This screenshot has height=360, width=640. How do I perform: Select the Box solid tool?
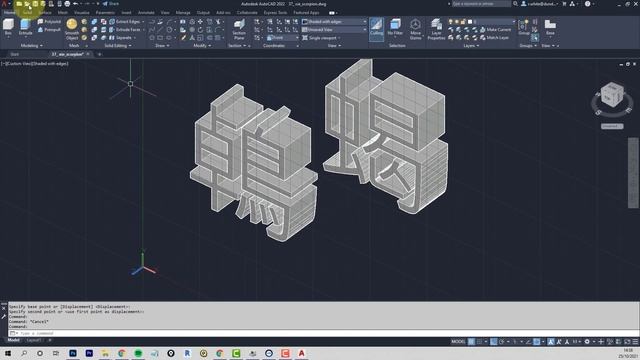8,27
